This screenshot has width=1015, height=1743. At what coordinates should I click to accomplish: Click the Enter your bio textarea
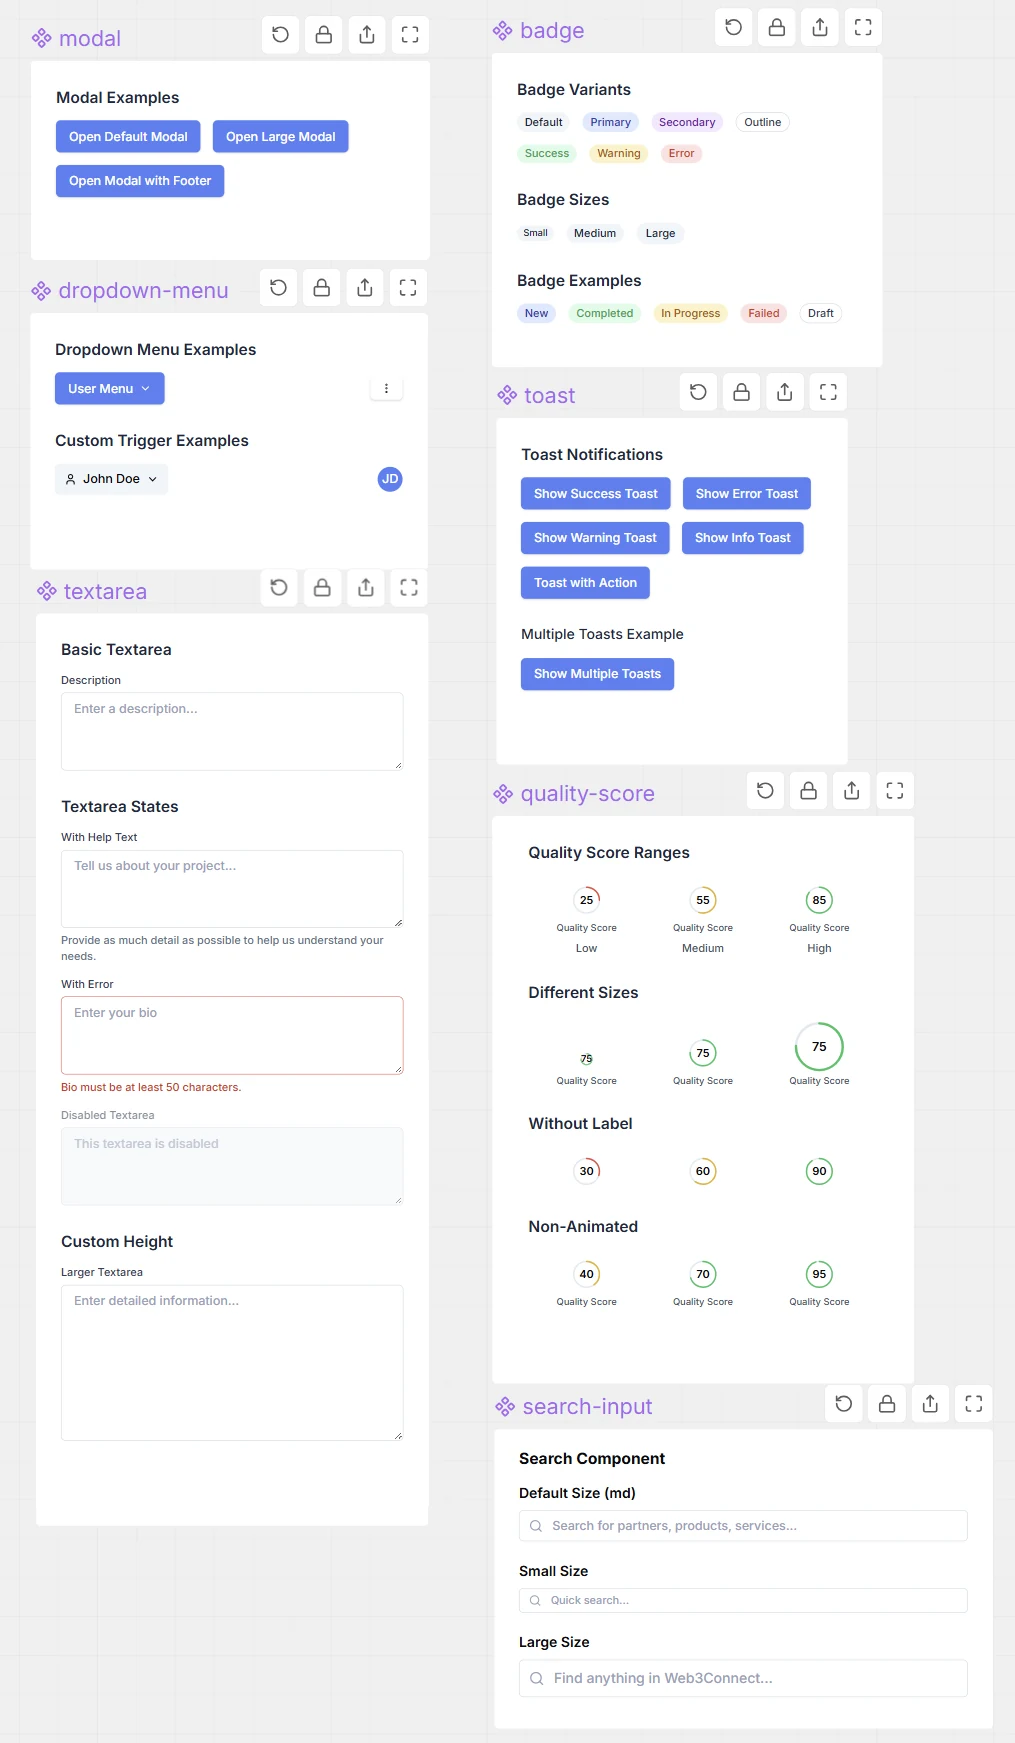[232, 1035]
